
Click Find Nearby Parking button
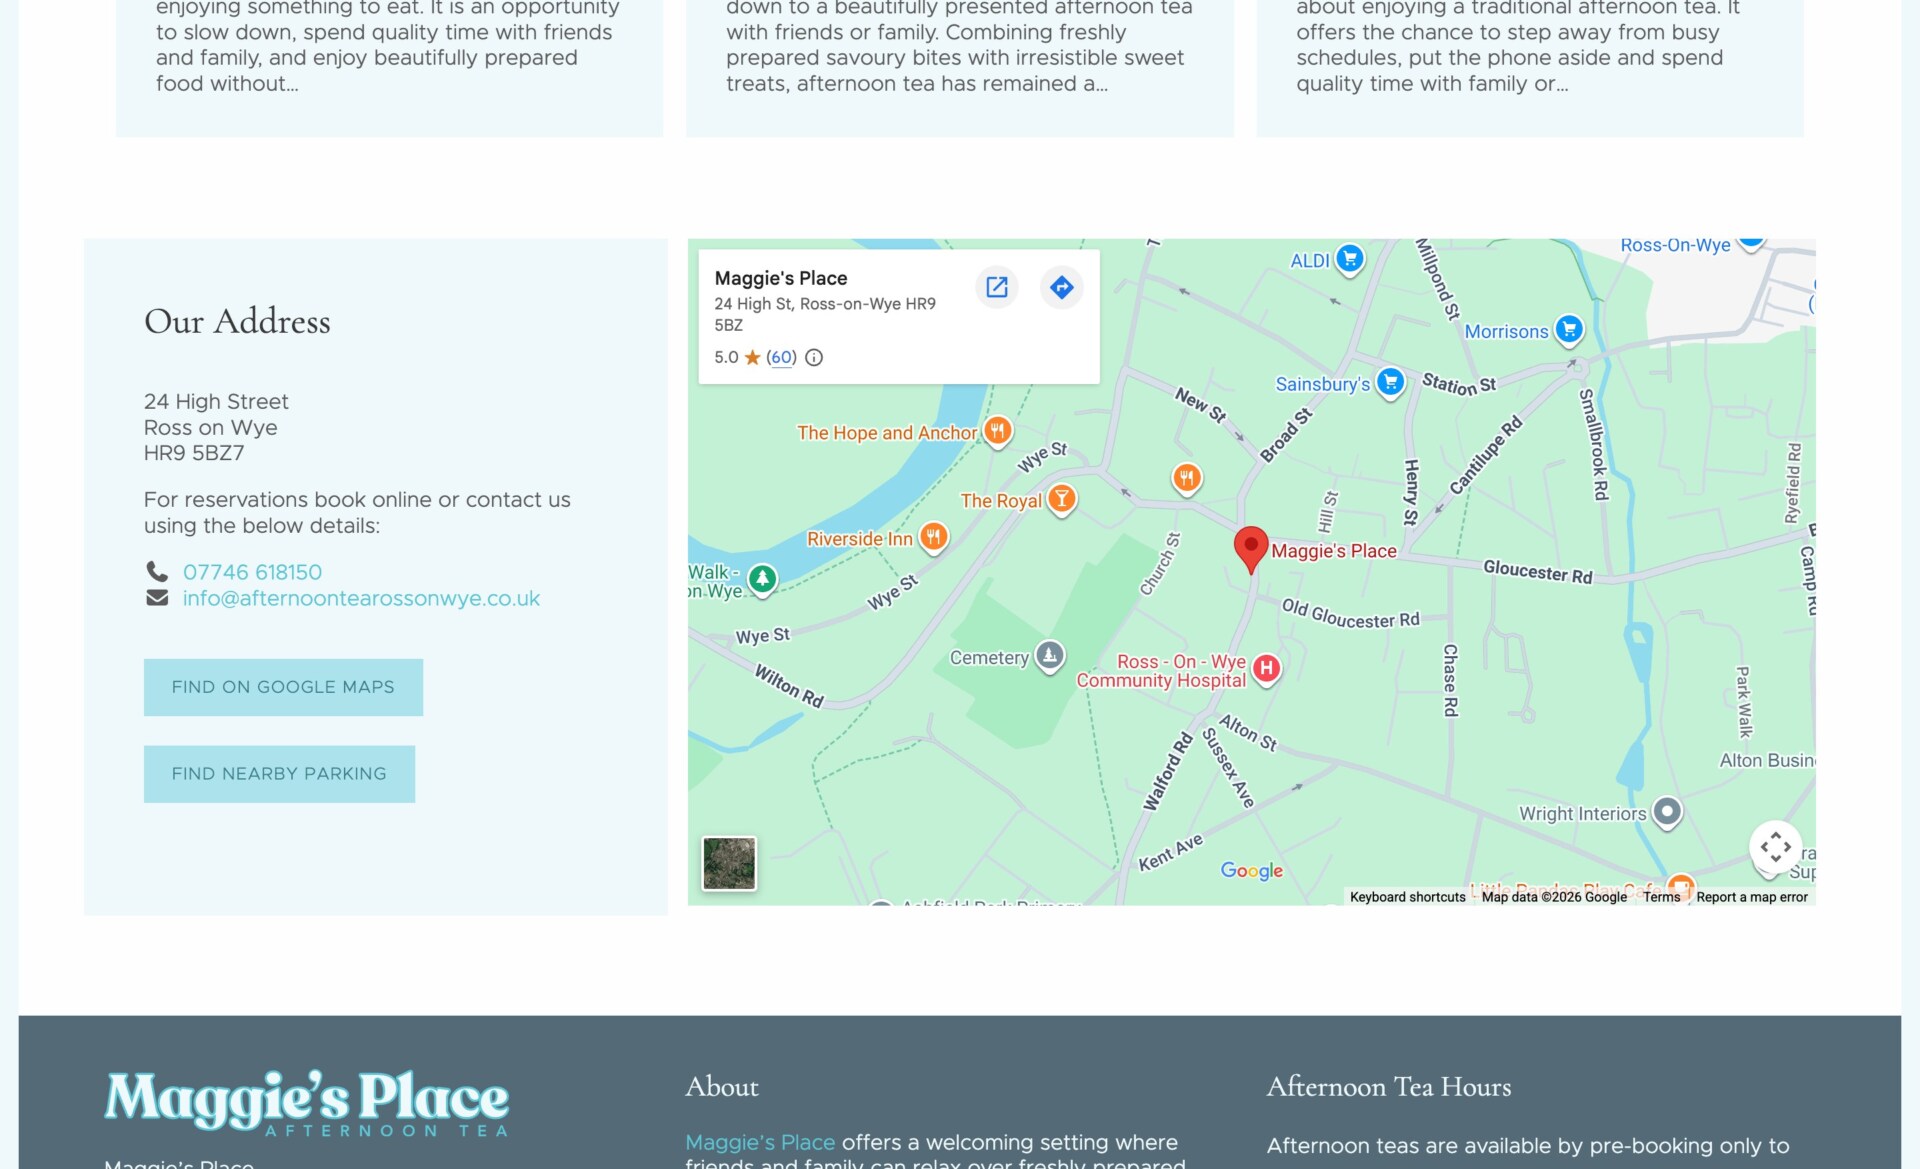click(x=279, y=774)
